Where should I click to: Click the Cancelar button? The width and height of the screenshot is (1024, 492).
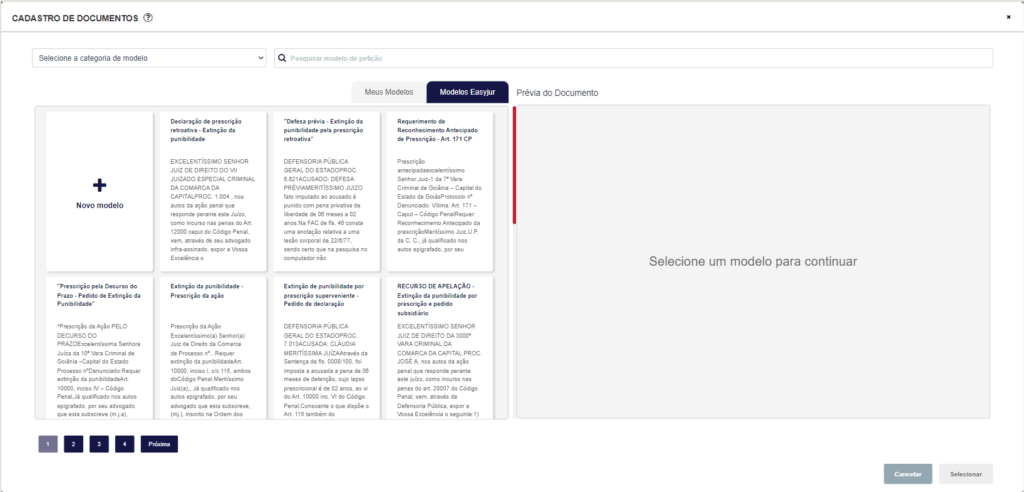[x=908, y=474]
